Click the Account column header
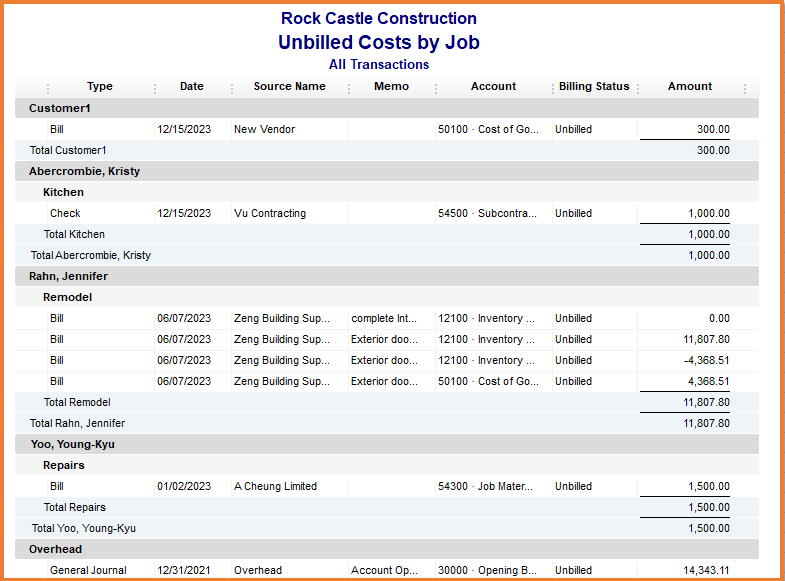The image size is (785, 581). pyautogui.click(x=493, y=86)
